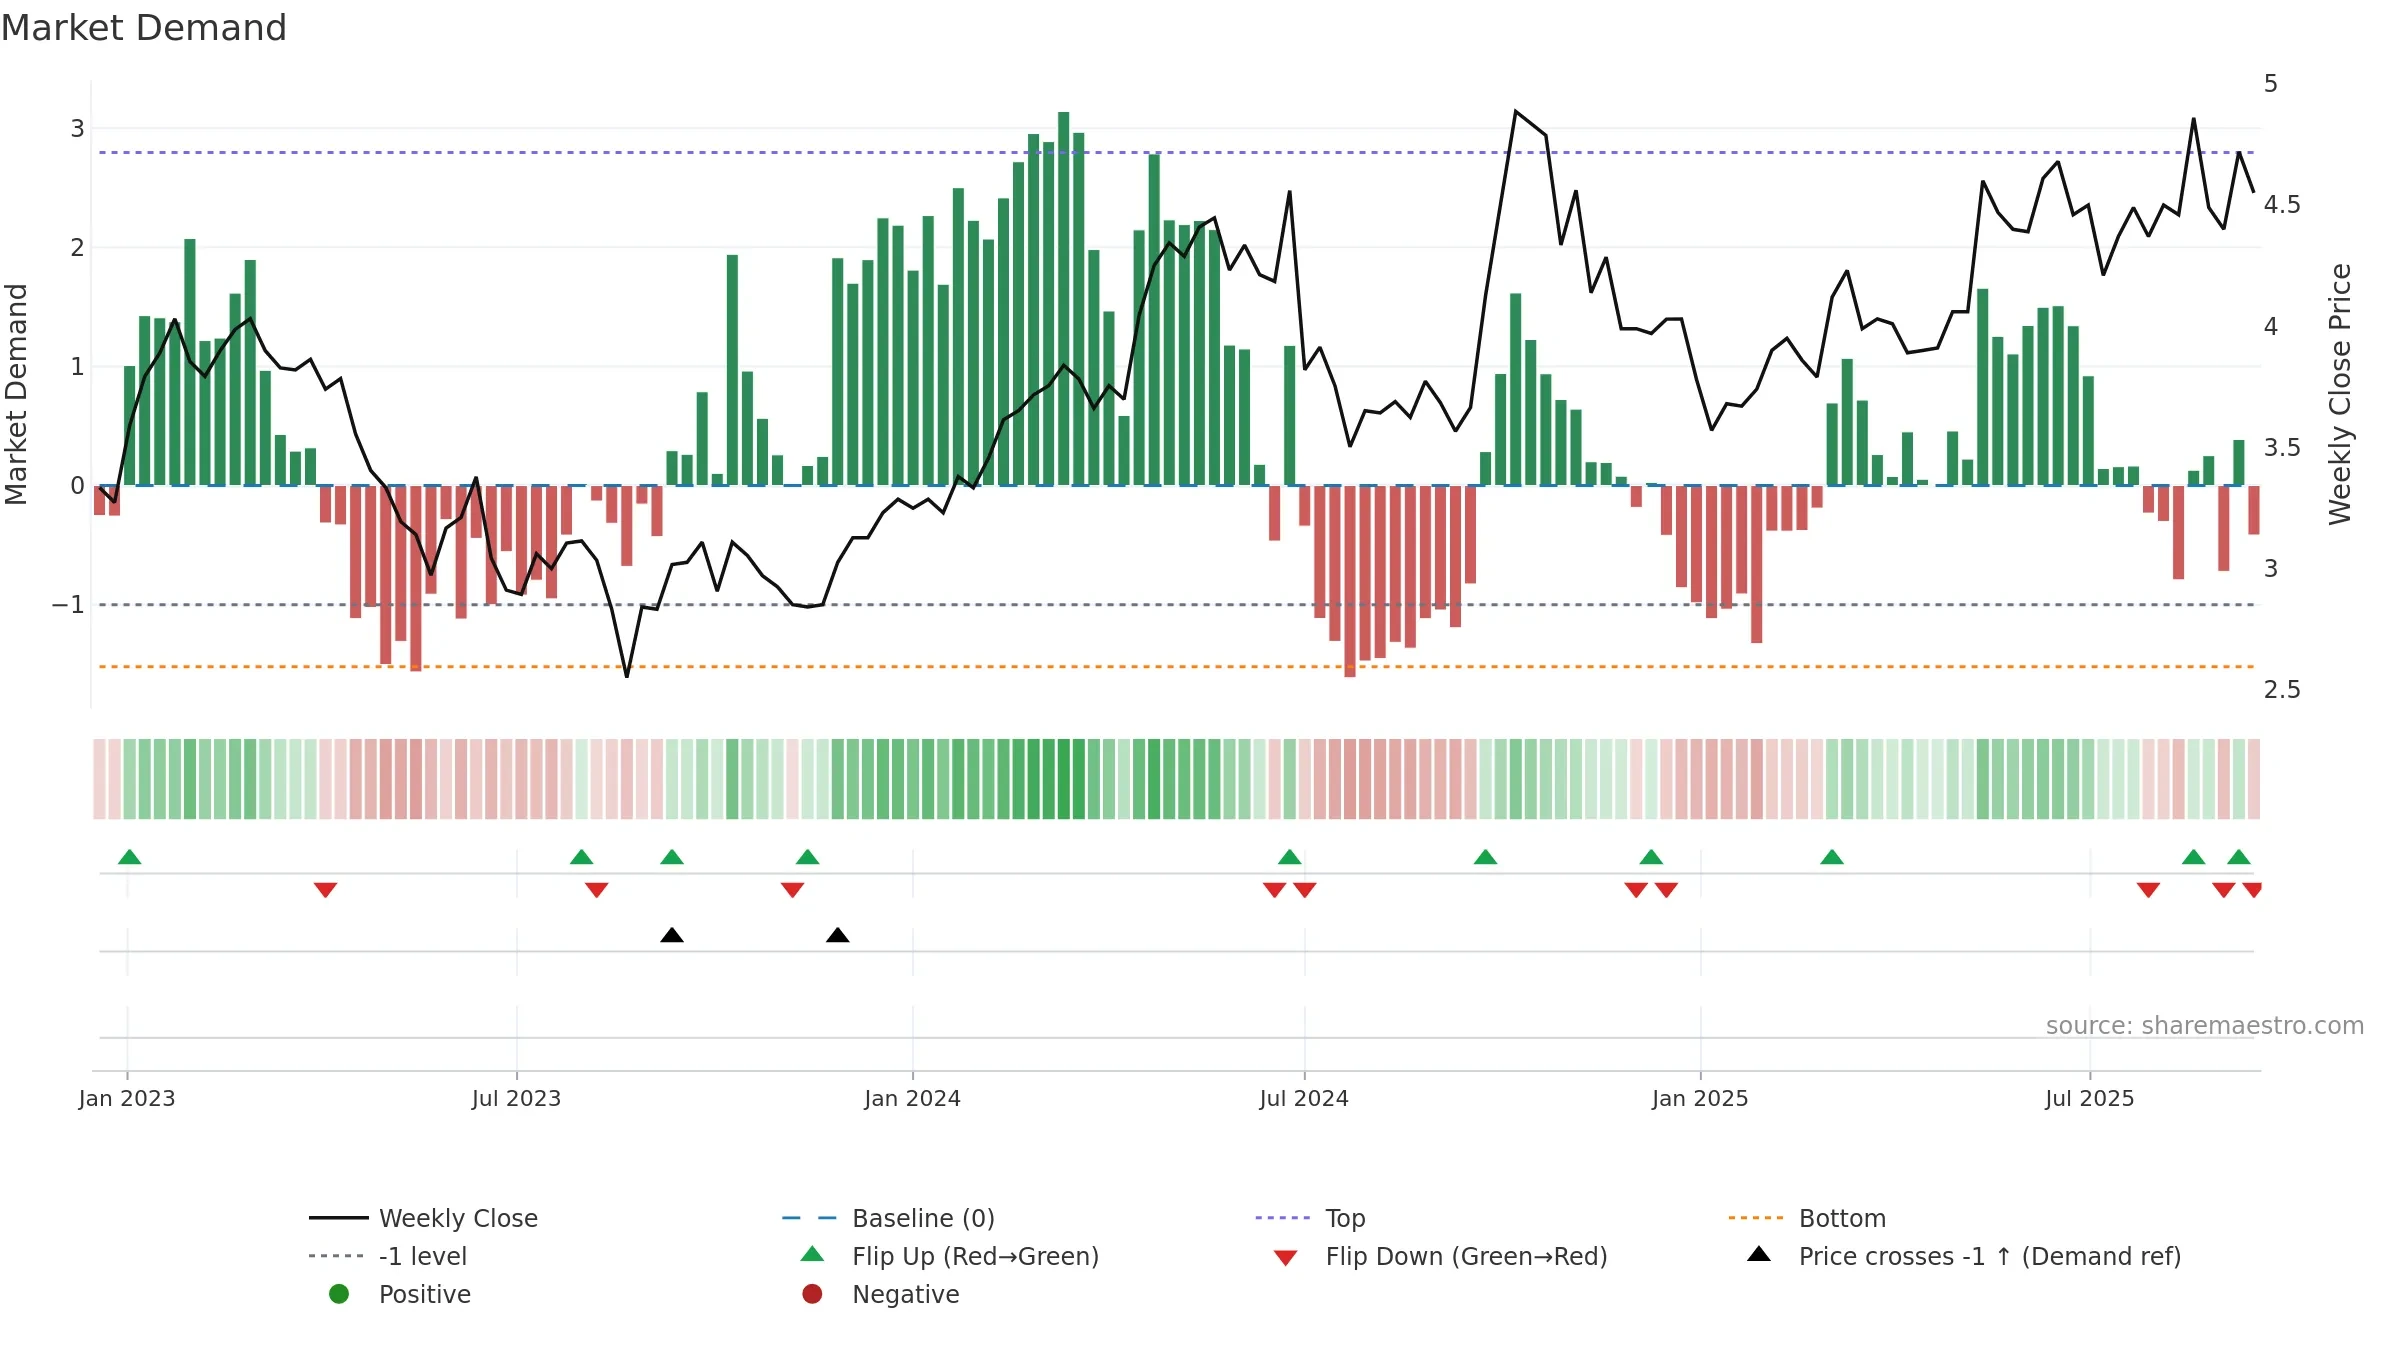Click the blue dashed Baseline (0) legend sample
Image resolution: width=2400 pixels, height=1350 pixels.
[x=812, y=1218]
